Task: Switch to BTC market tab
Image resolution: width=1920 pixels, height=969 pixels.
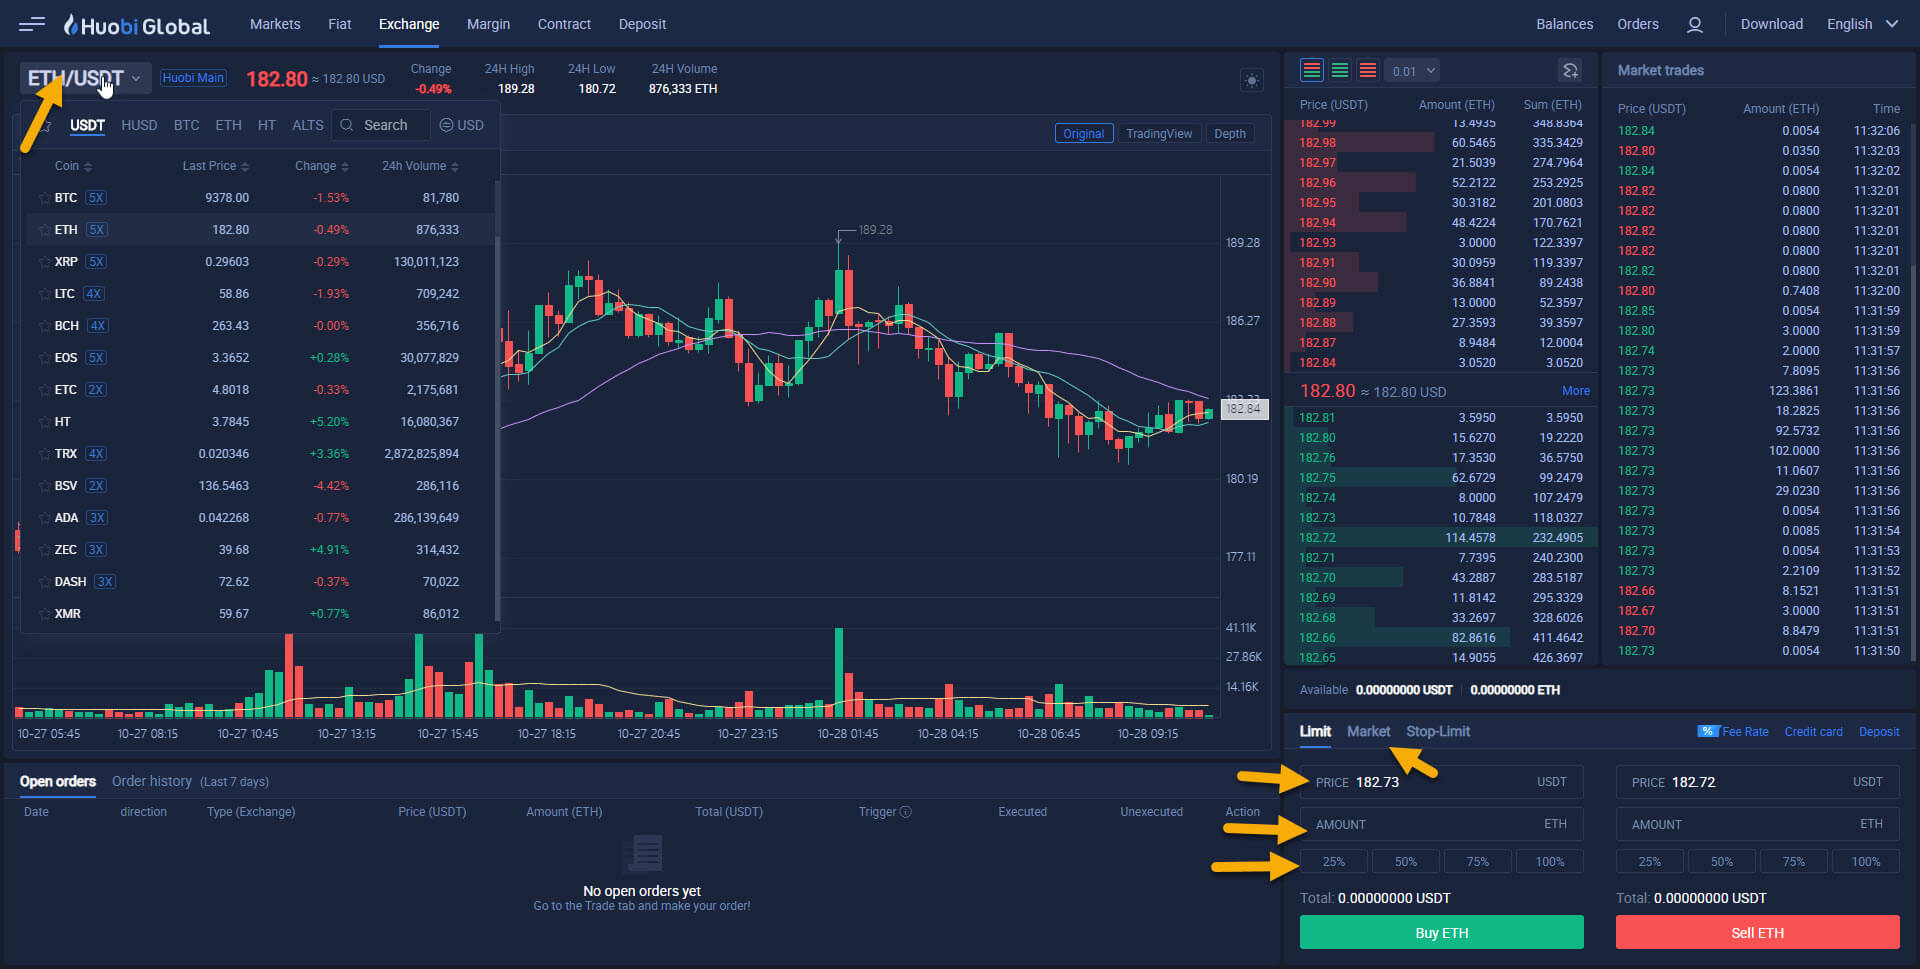Action: click(186, 125)
